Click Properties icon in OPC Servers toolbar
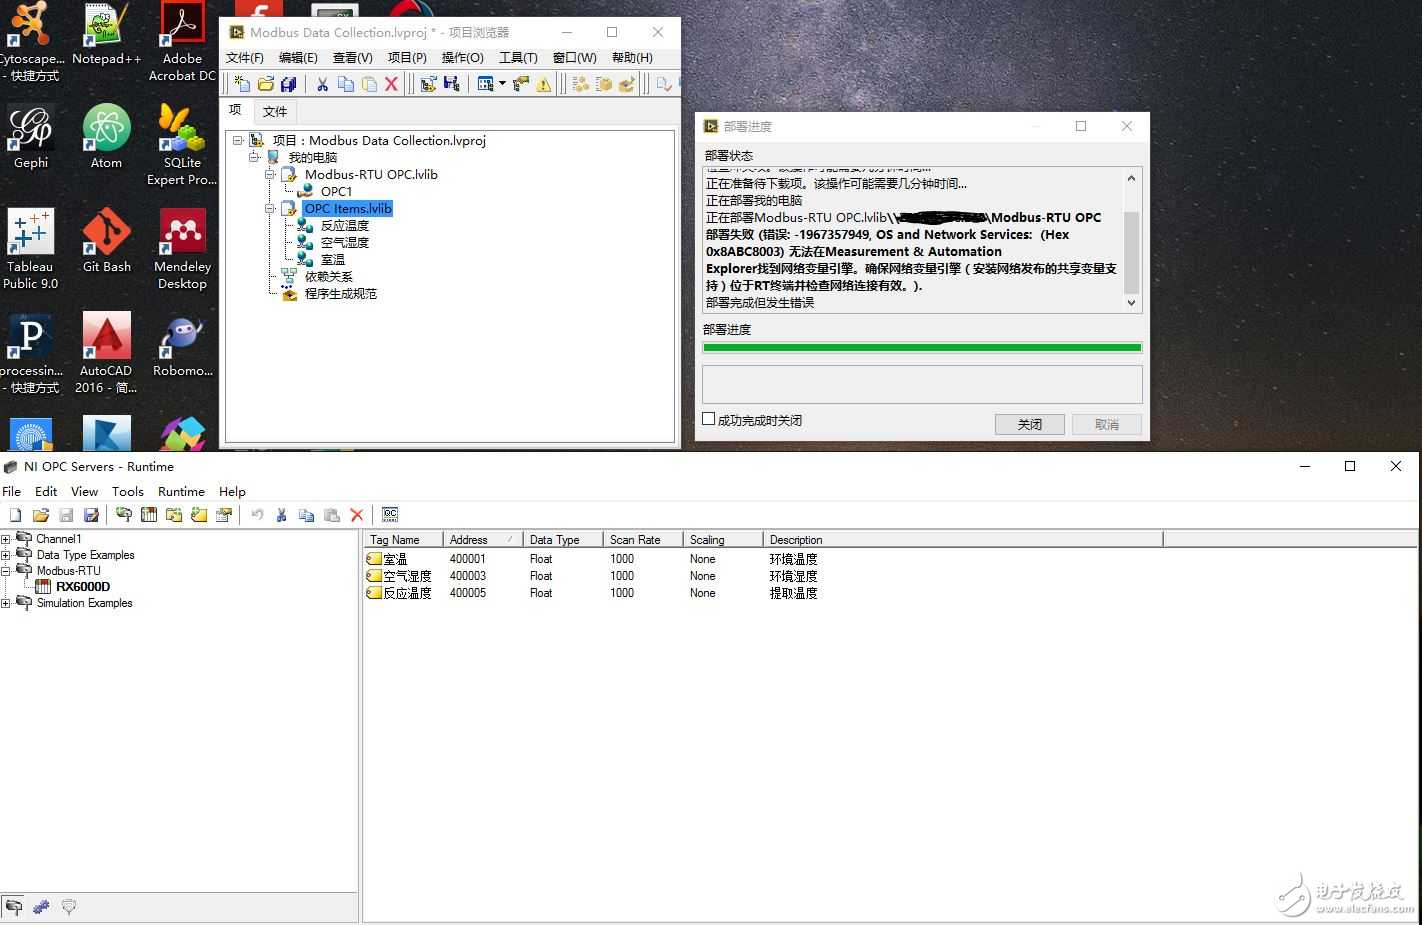This screenshot has height=925, width=1422. (x=224, y=515)
